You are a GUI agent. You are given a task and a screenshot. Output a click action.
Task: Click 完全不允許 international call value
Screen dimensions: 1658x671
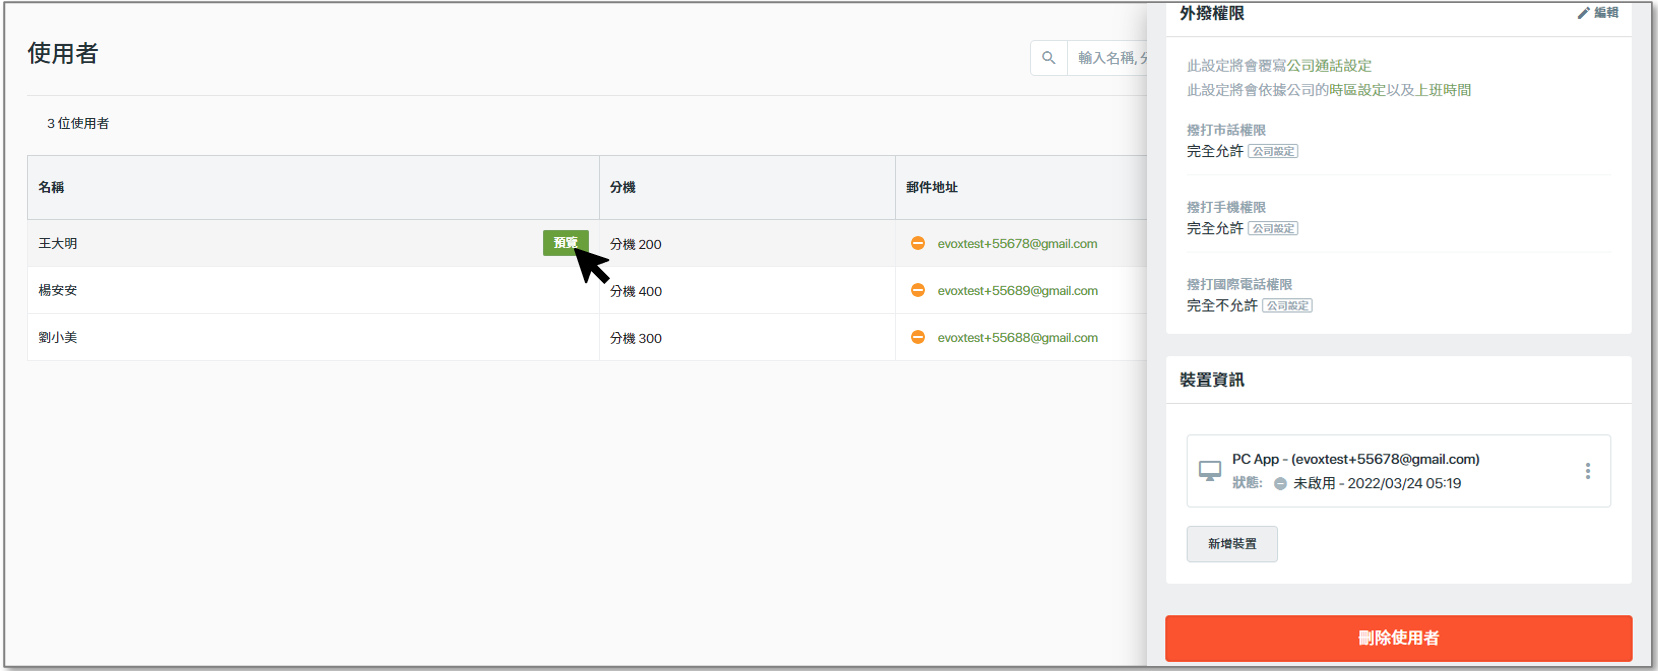(1222, 306)
